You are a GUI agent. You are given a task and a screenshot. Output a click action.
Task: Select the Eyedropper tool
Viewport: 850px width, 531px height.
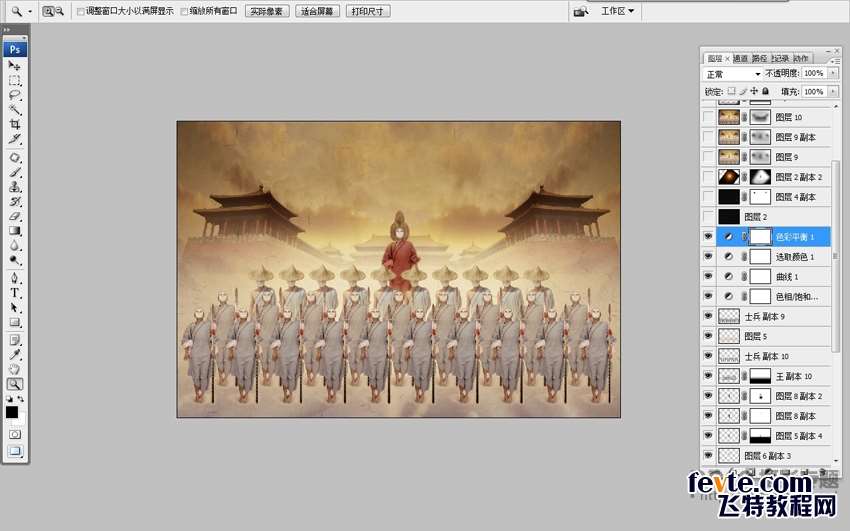[15, 355]
